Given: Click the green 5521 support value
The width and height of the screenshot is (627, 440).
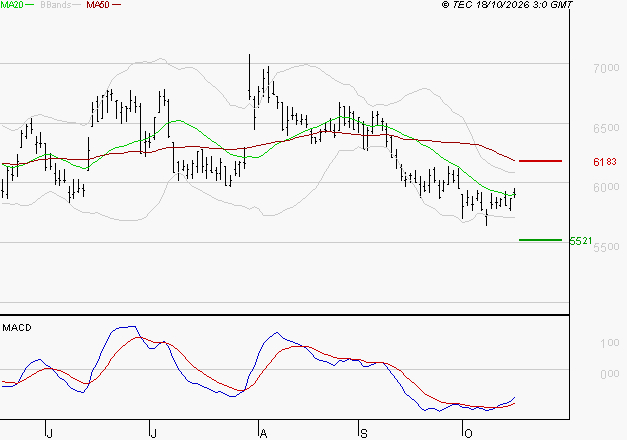Looking at the screenshot, I should pyautogui.click(x=581, y=241).
